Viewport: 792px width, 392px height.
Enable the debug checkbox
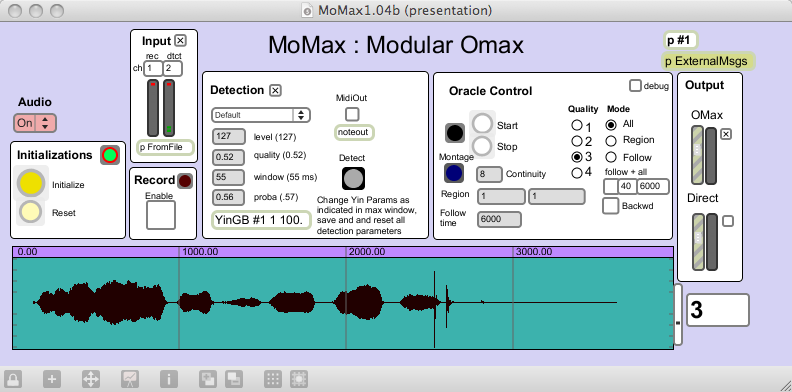pos(635,85)
